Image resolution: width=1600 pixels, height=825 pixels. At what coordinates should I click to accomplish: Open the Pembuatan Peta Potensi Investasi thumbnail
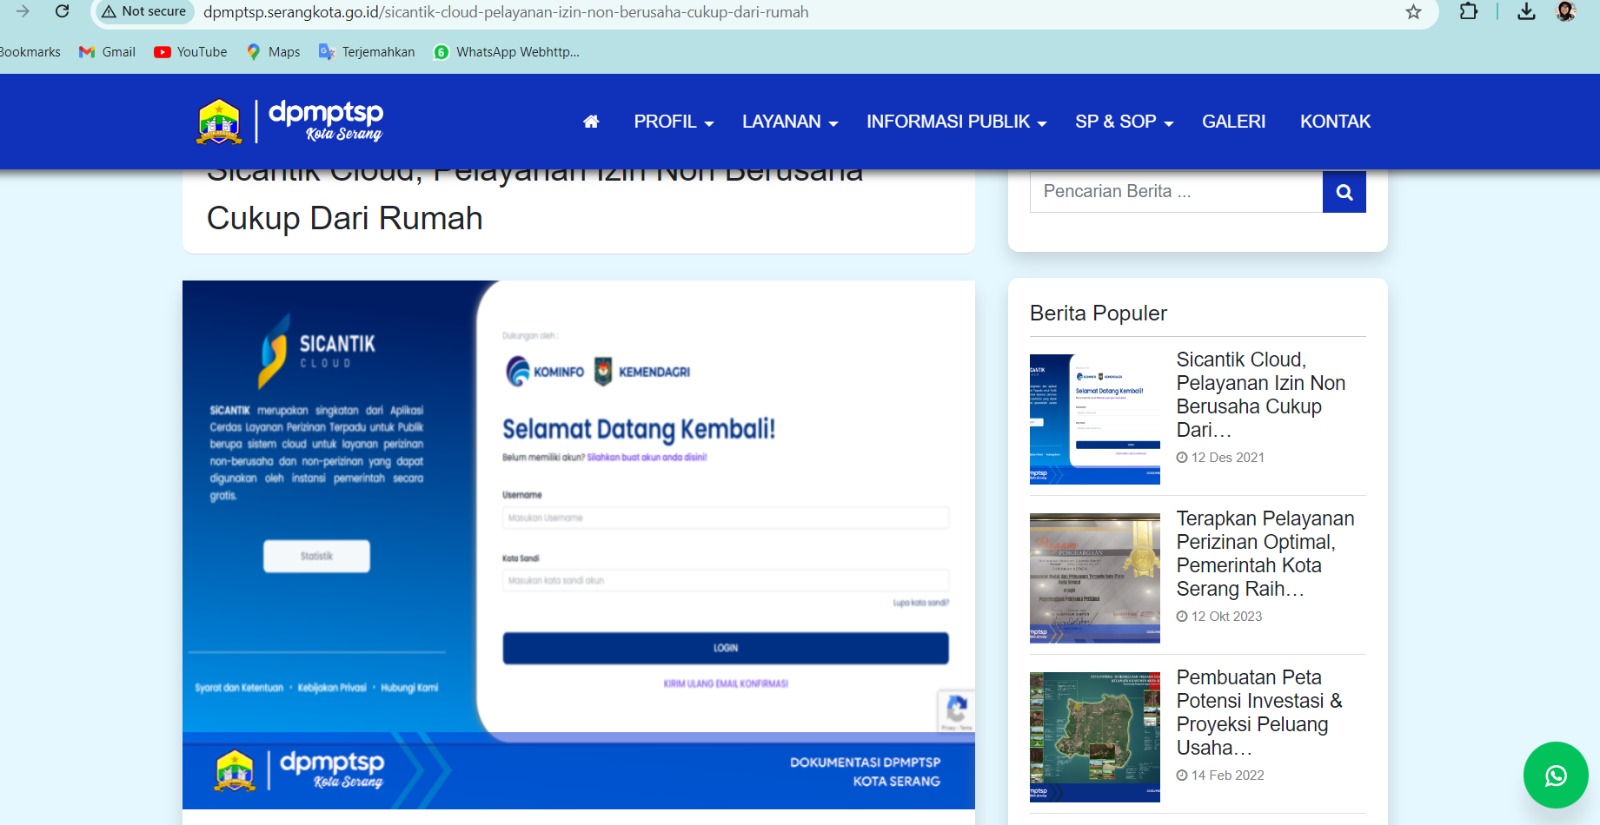point(1095,737)
